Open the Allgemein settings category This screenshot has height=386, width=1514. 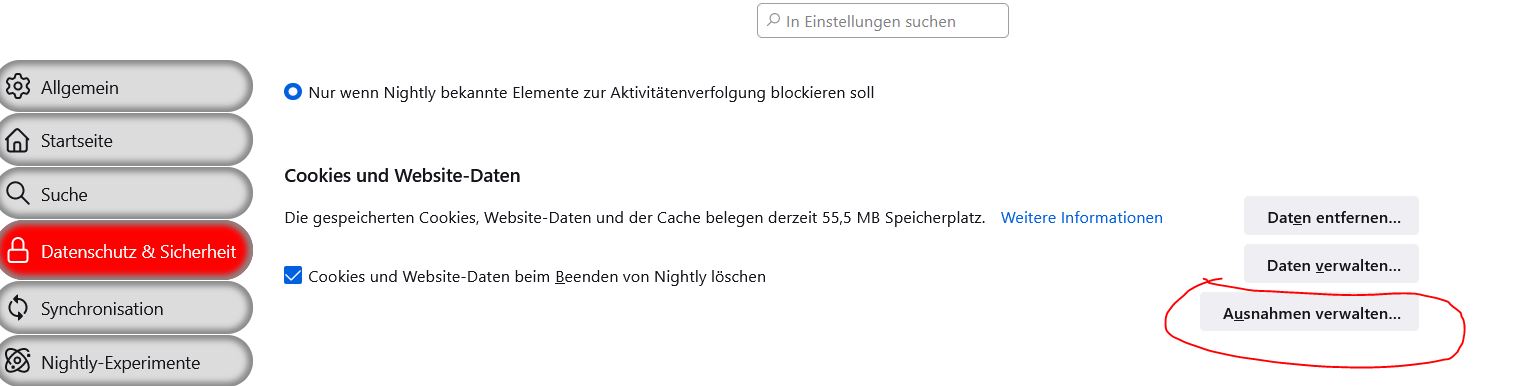(125, 87)
